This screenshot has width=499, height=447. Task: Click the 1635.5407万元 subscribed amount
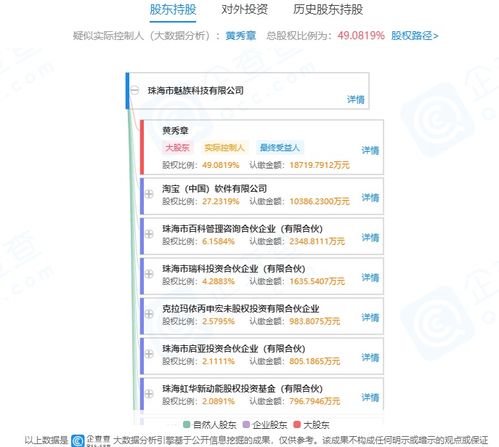317,281
